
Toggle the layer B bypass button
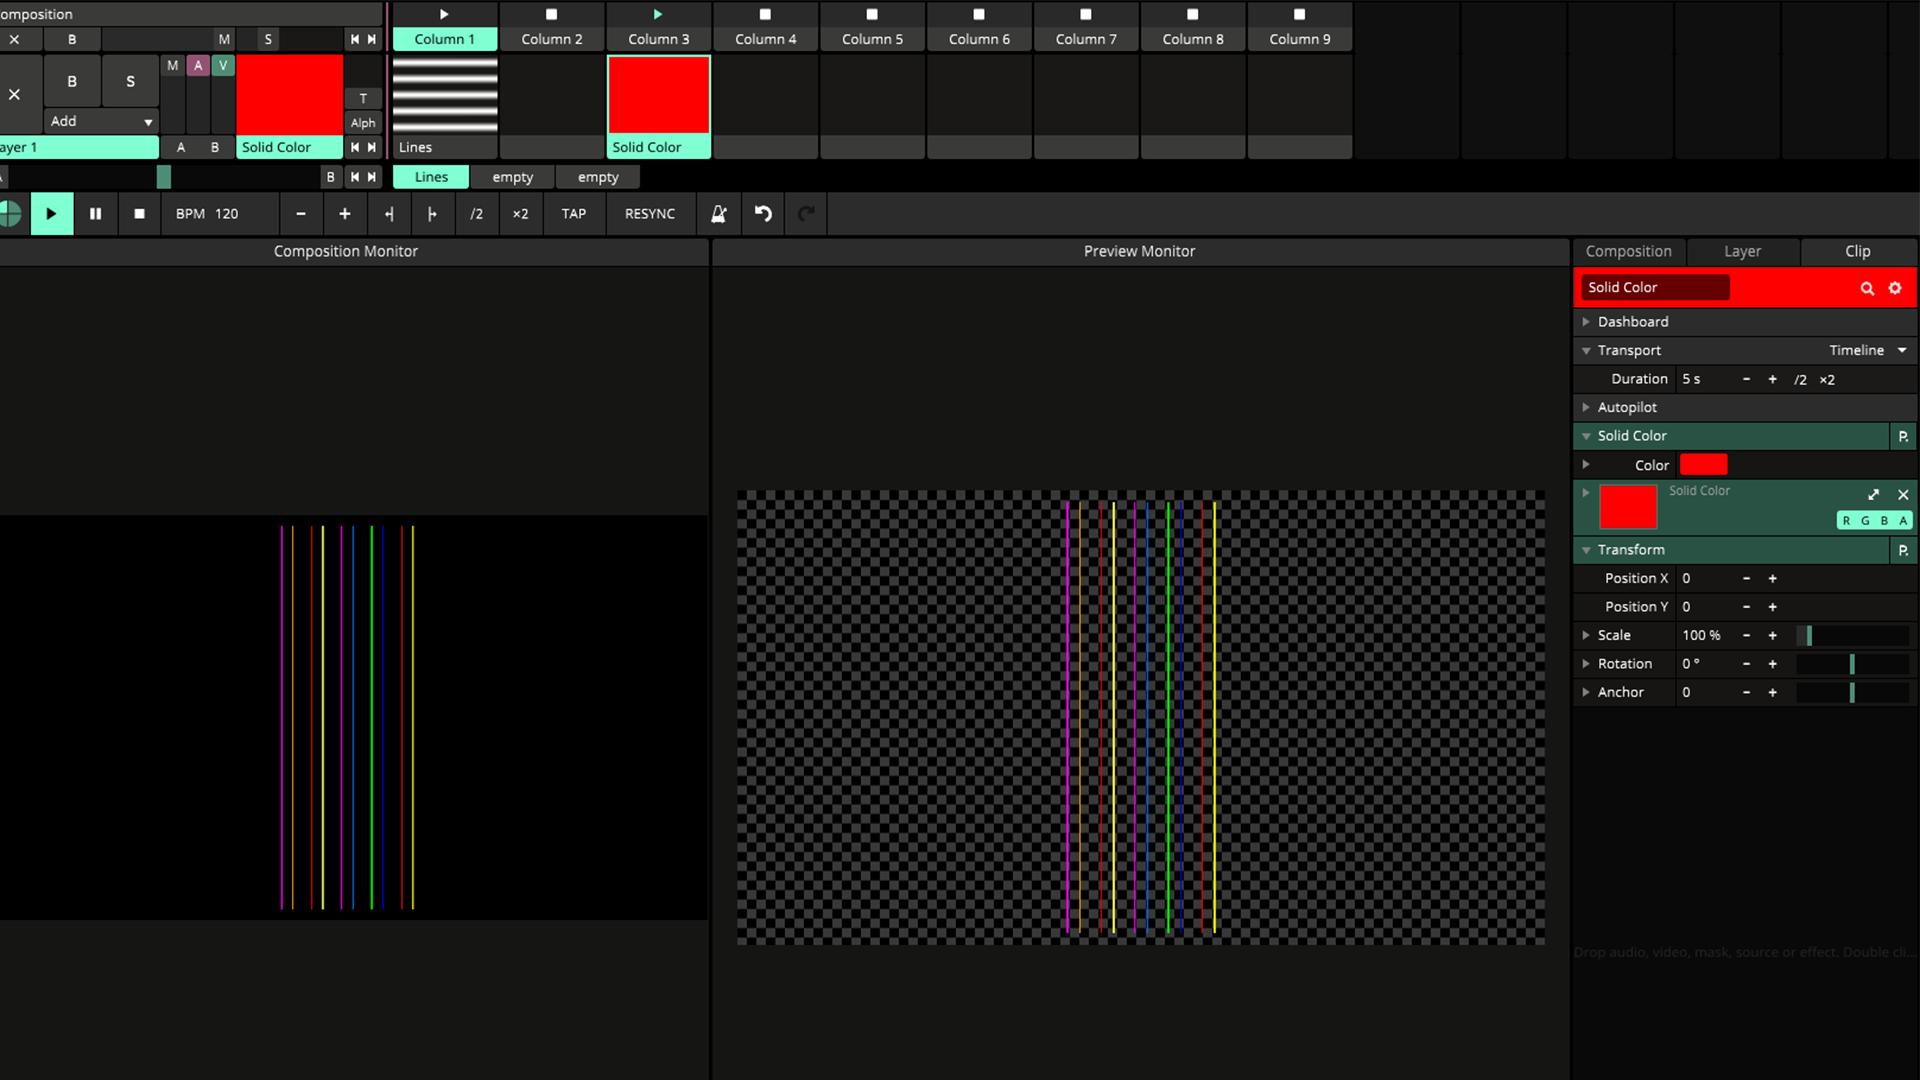72,82
